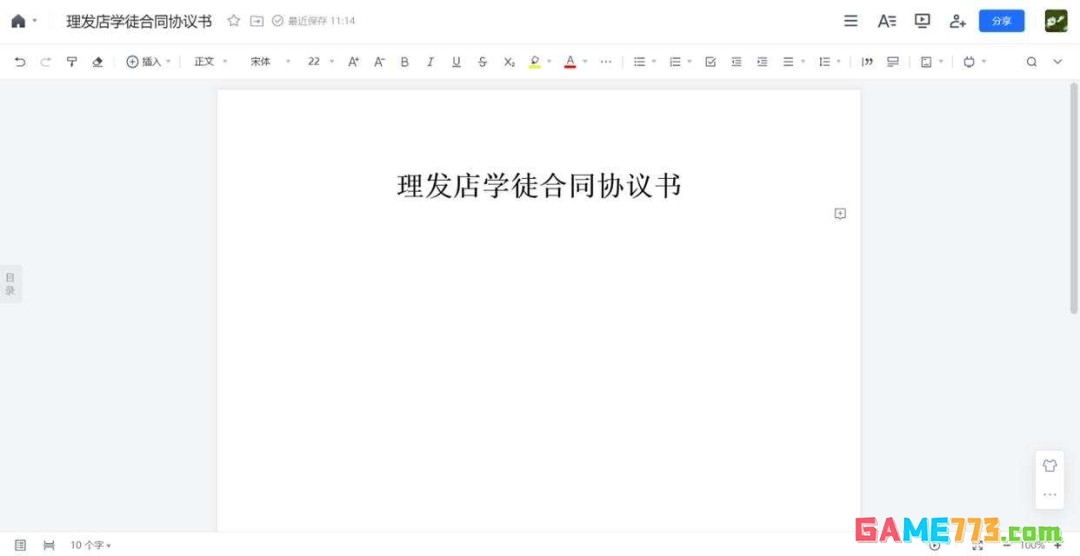This screenshot has width=1080, height=556.
Task: Open the 插入 insert menu
Action: pyautogui.click(x=148, y=62)
